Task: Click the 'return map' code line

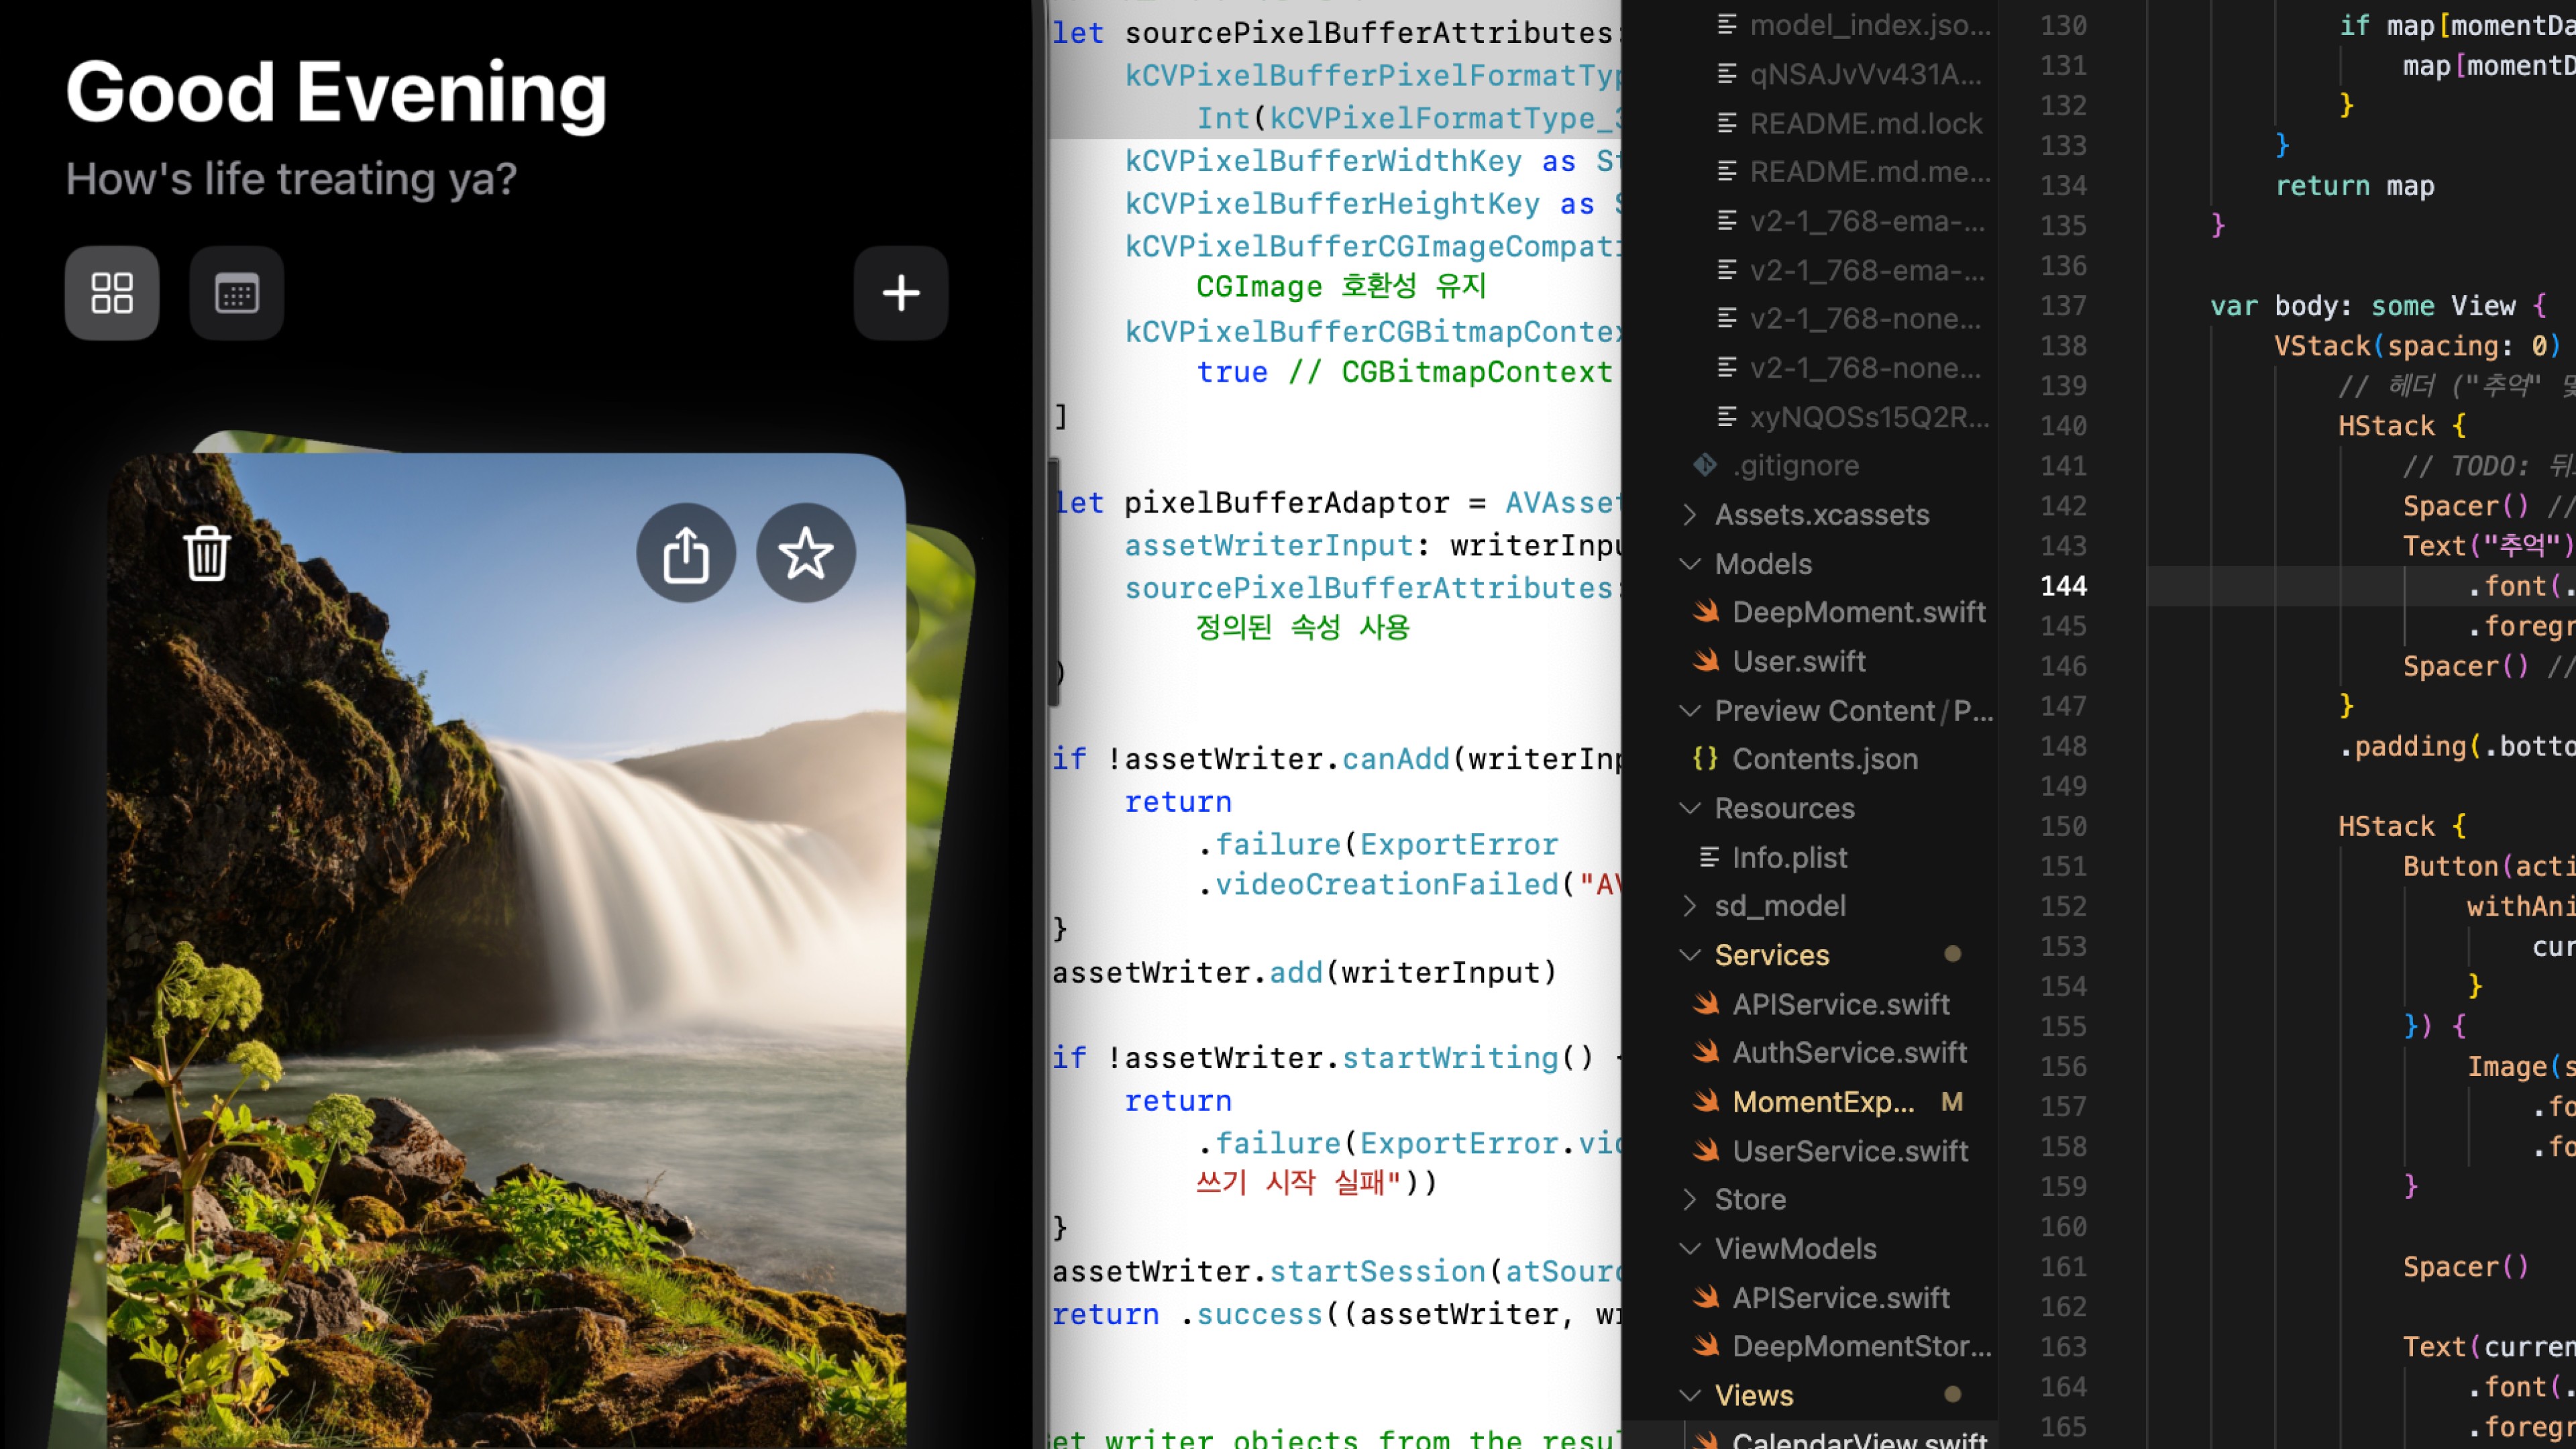Action: 2355,186
